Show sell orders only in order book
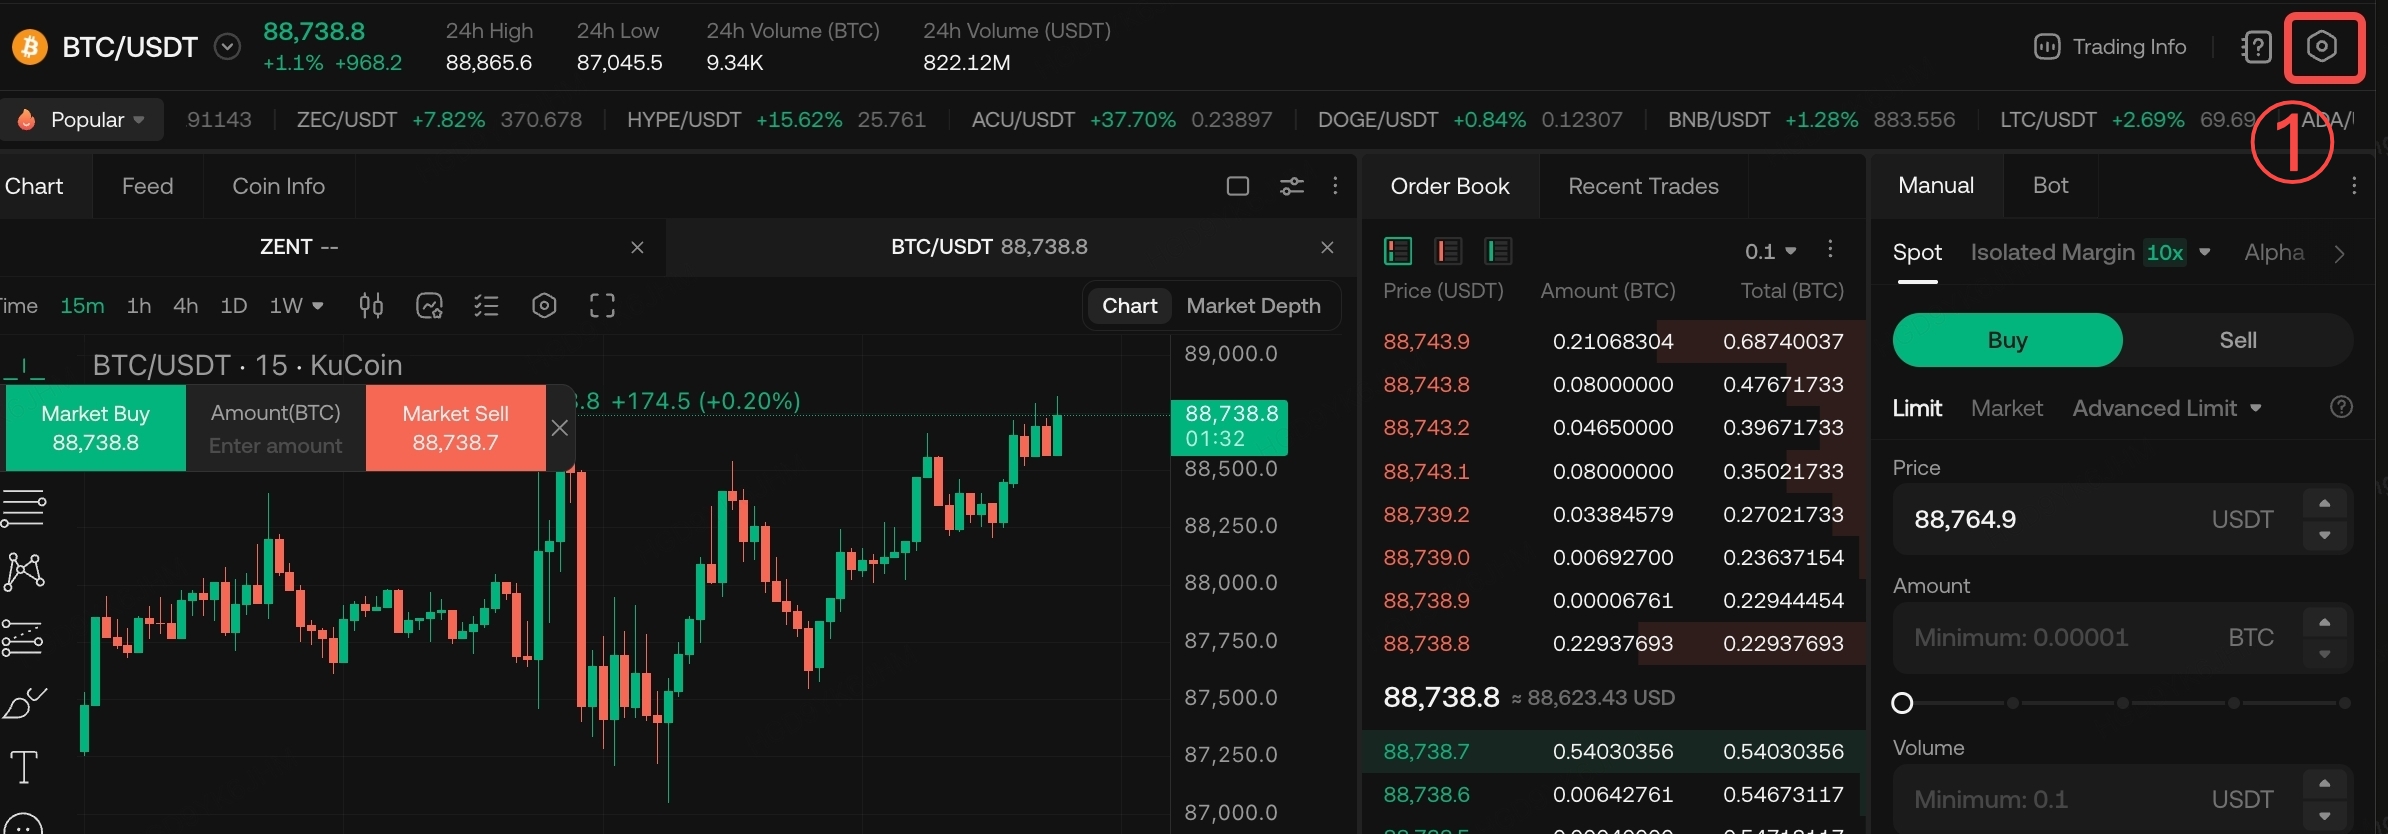The image size is (2388, 834). (1447, 250)
